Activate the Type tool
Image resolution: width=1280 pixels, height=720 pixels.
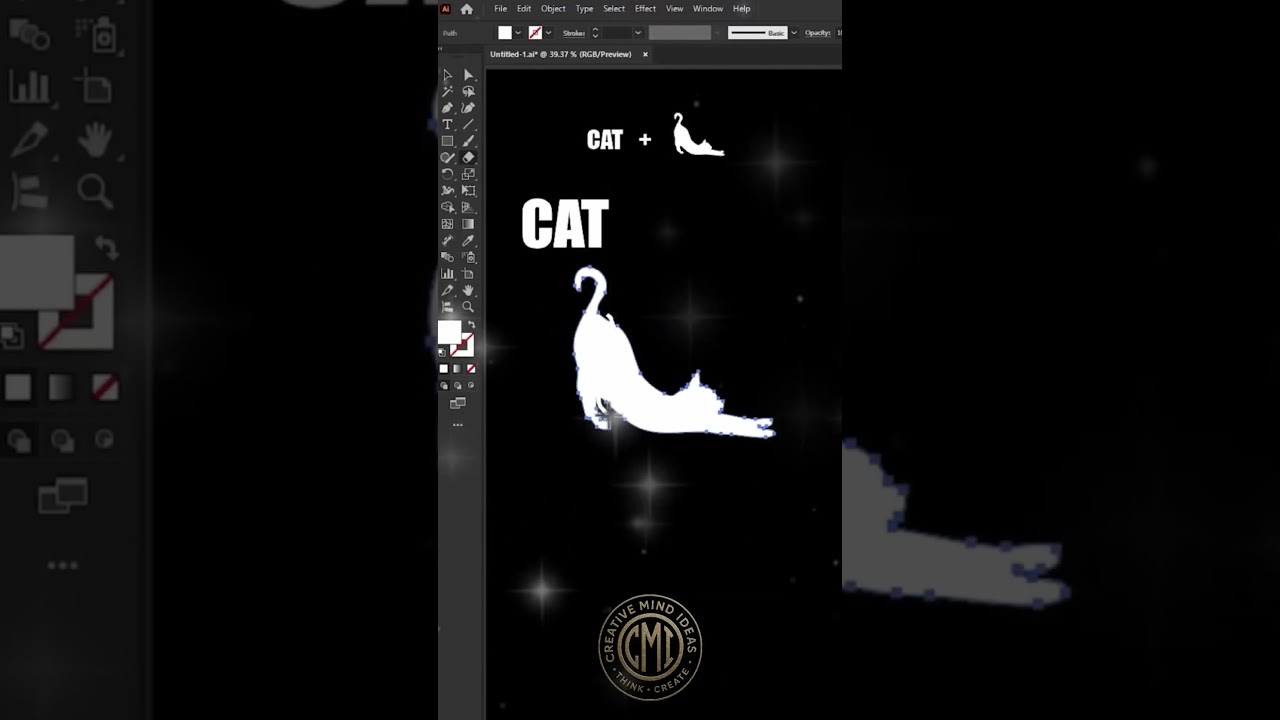click(x=447, y=124)
